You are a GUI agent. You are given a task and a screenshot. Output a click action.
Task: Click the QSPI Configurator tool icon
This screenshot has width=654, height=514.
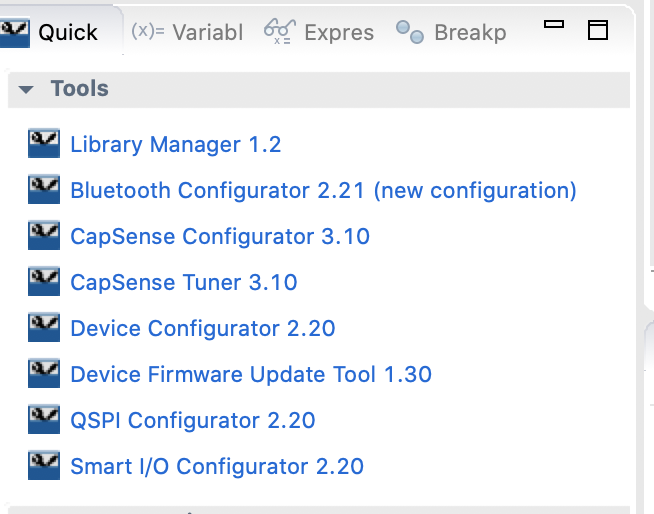click(45, 420)
